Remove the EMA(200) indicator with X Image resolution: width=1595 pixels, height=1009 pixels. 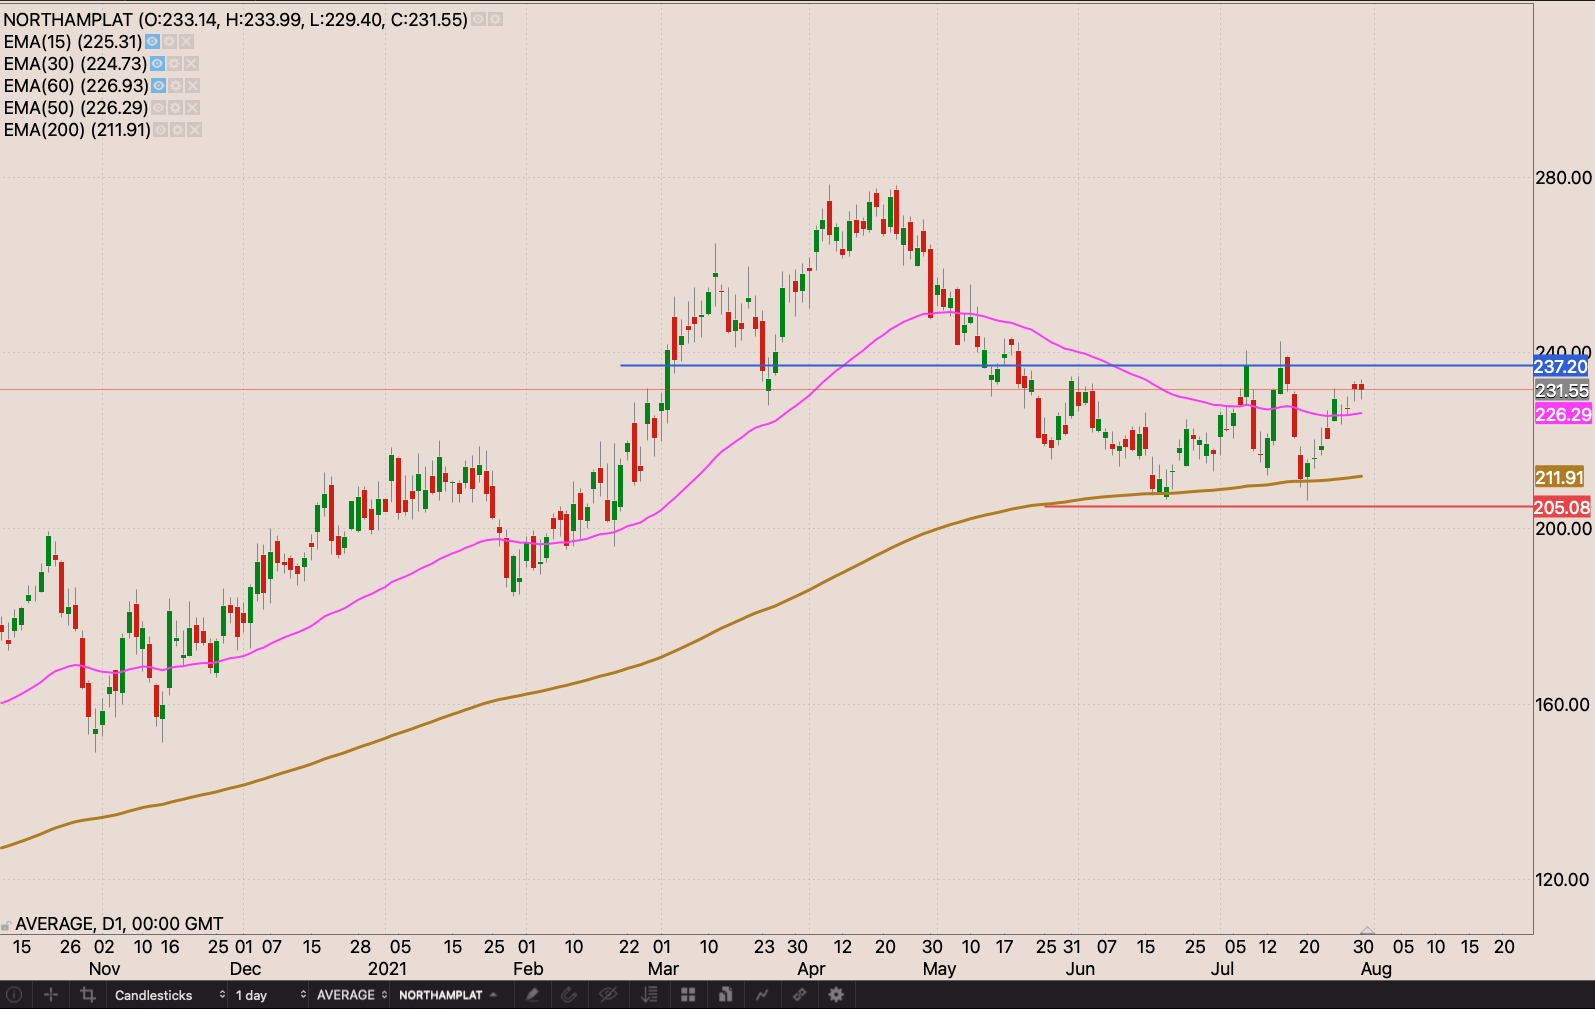195,130
